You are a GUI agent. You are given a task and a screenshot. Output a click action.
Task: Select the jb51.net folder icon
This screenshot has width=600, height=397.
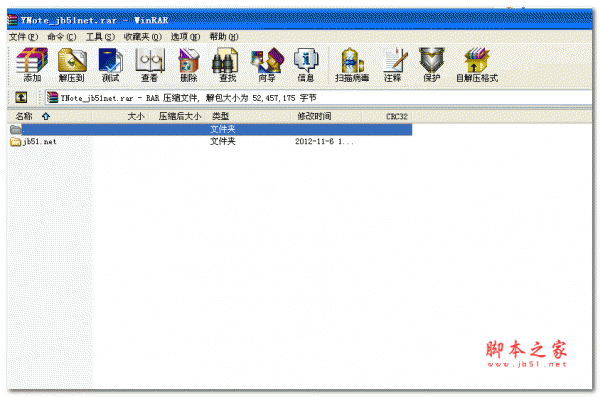pos(16,142)
